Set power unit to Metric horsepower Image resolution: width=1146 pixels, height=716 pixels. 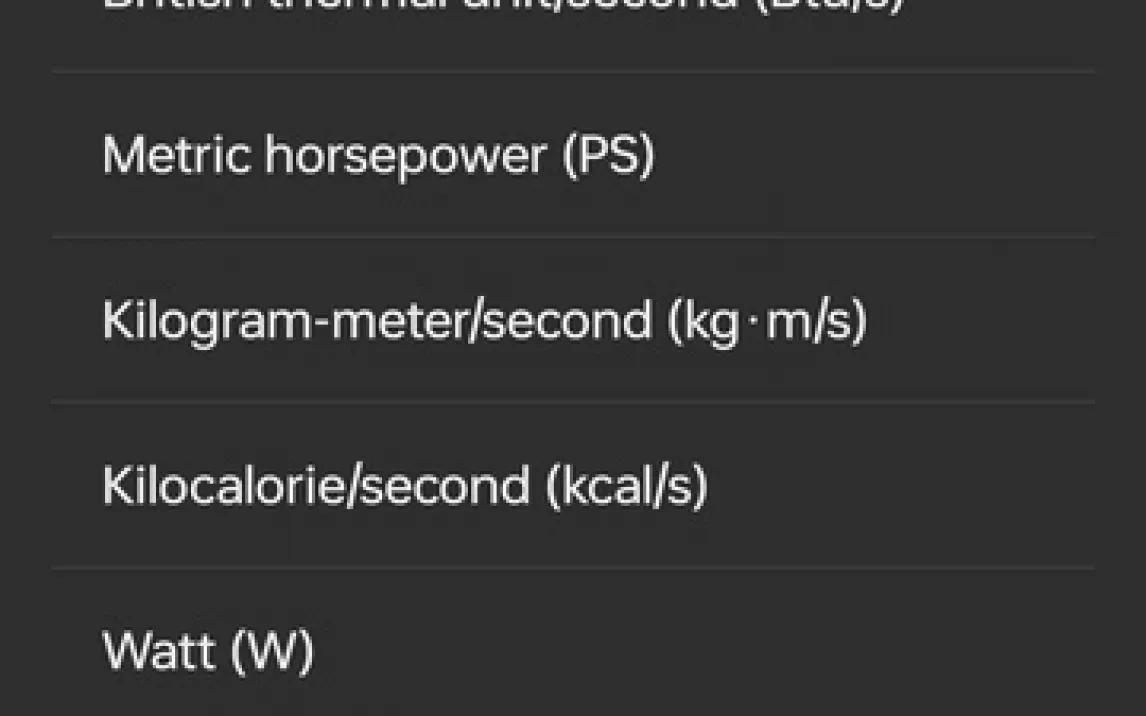click(378, 156)
